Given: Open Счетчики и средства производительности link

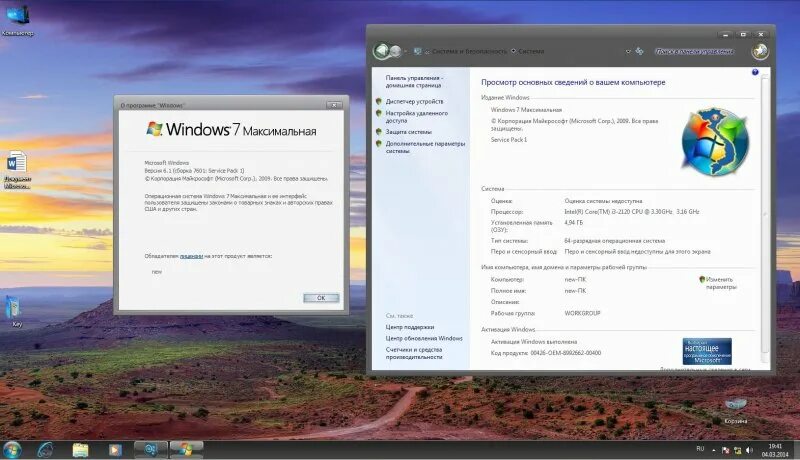Looking at the screenshot, I should coord(414,353).
